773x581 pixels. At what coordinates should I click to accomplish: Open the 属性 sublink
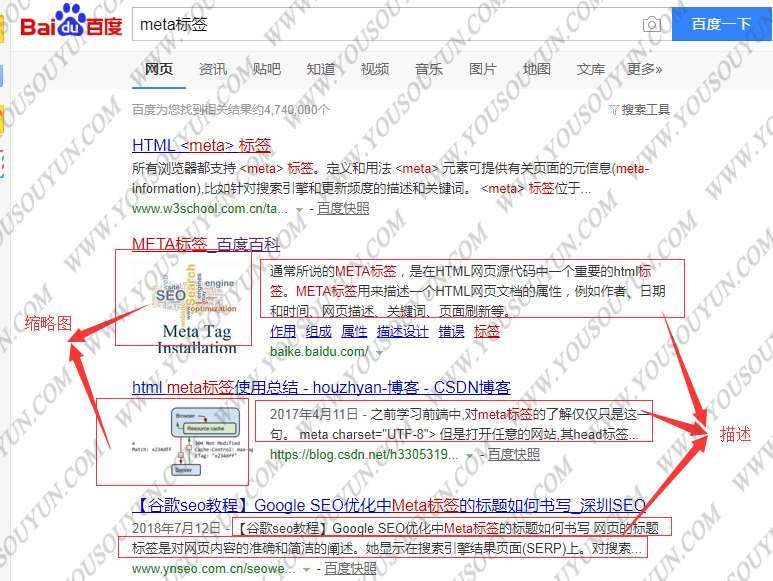354,332
